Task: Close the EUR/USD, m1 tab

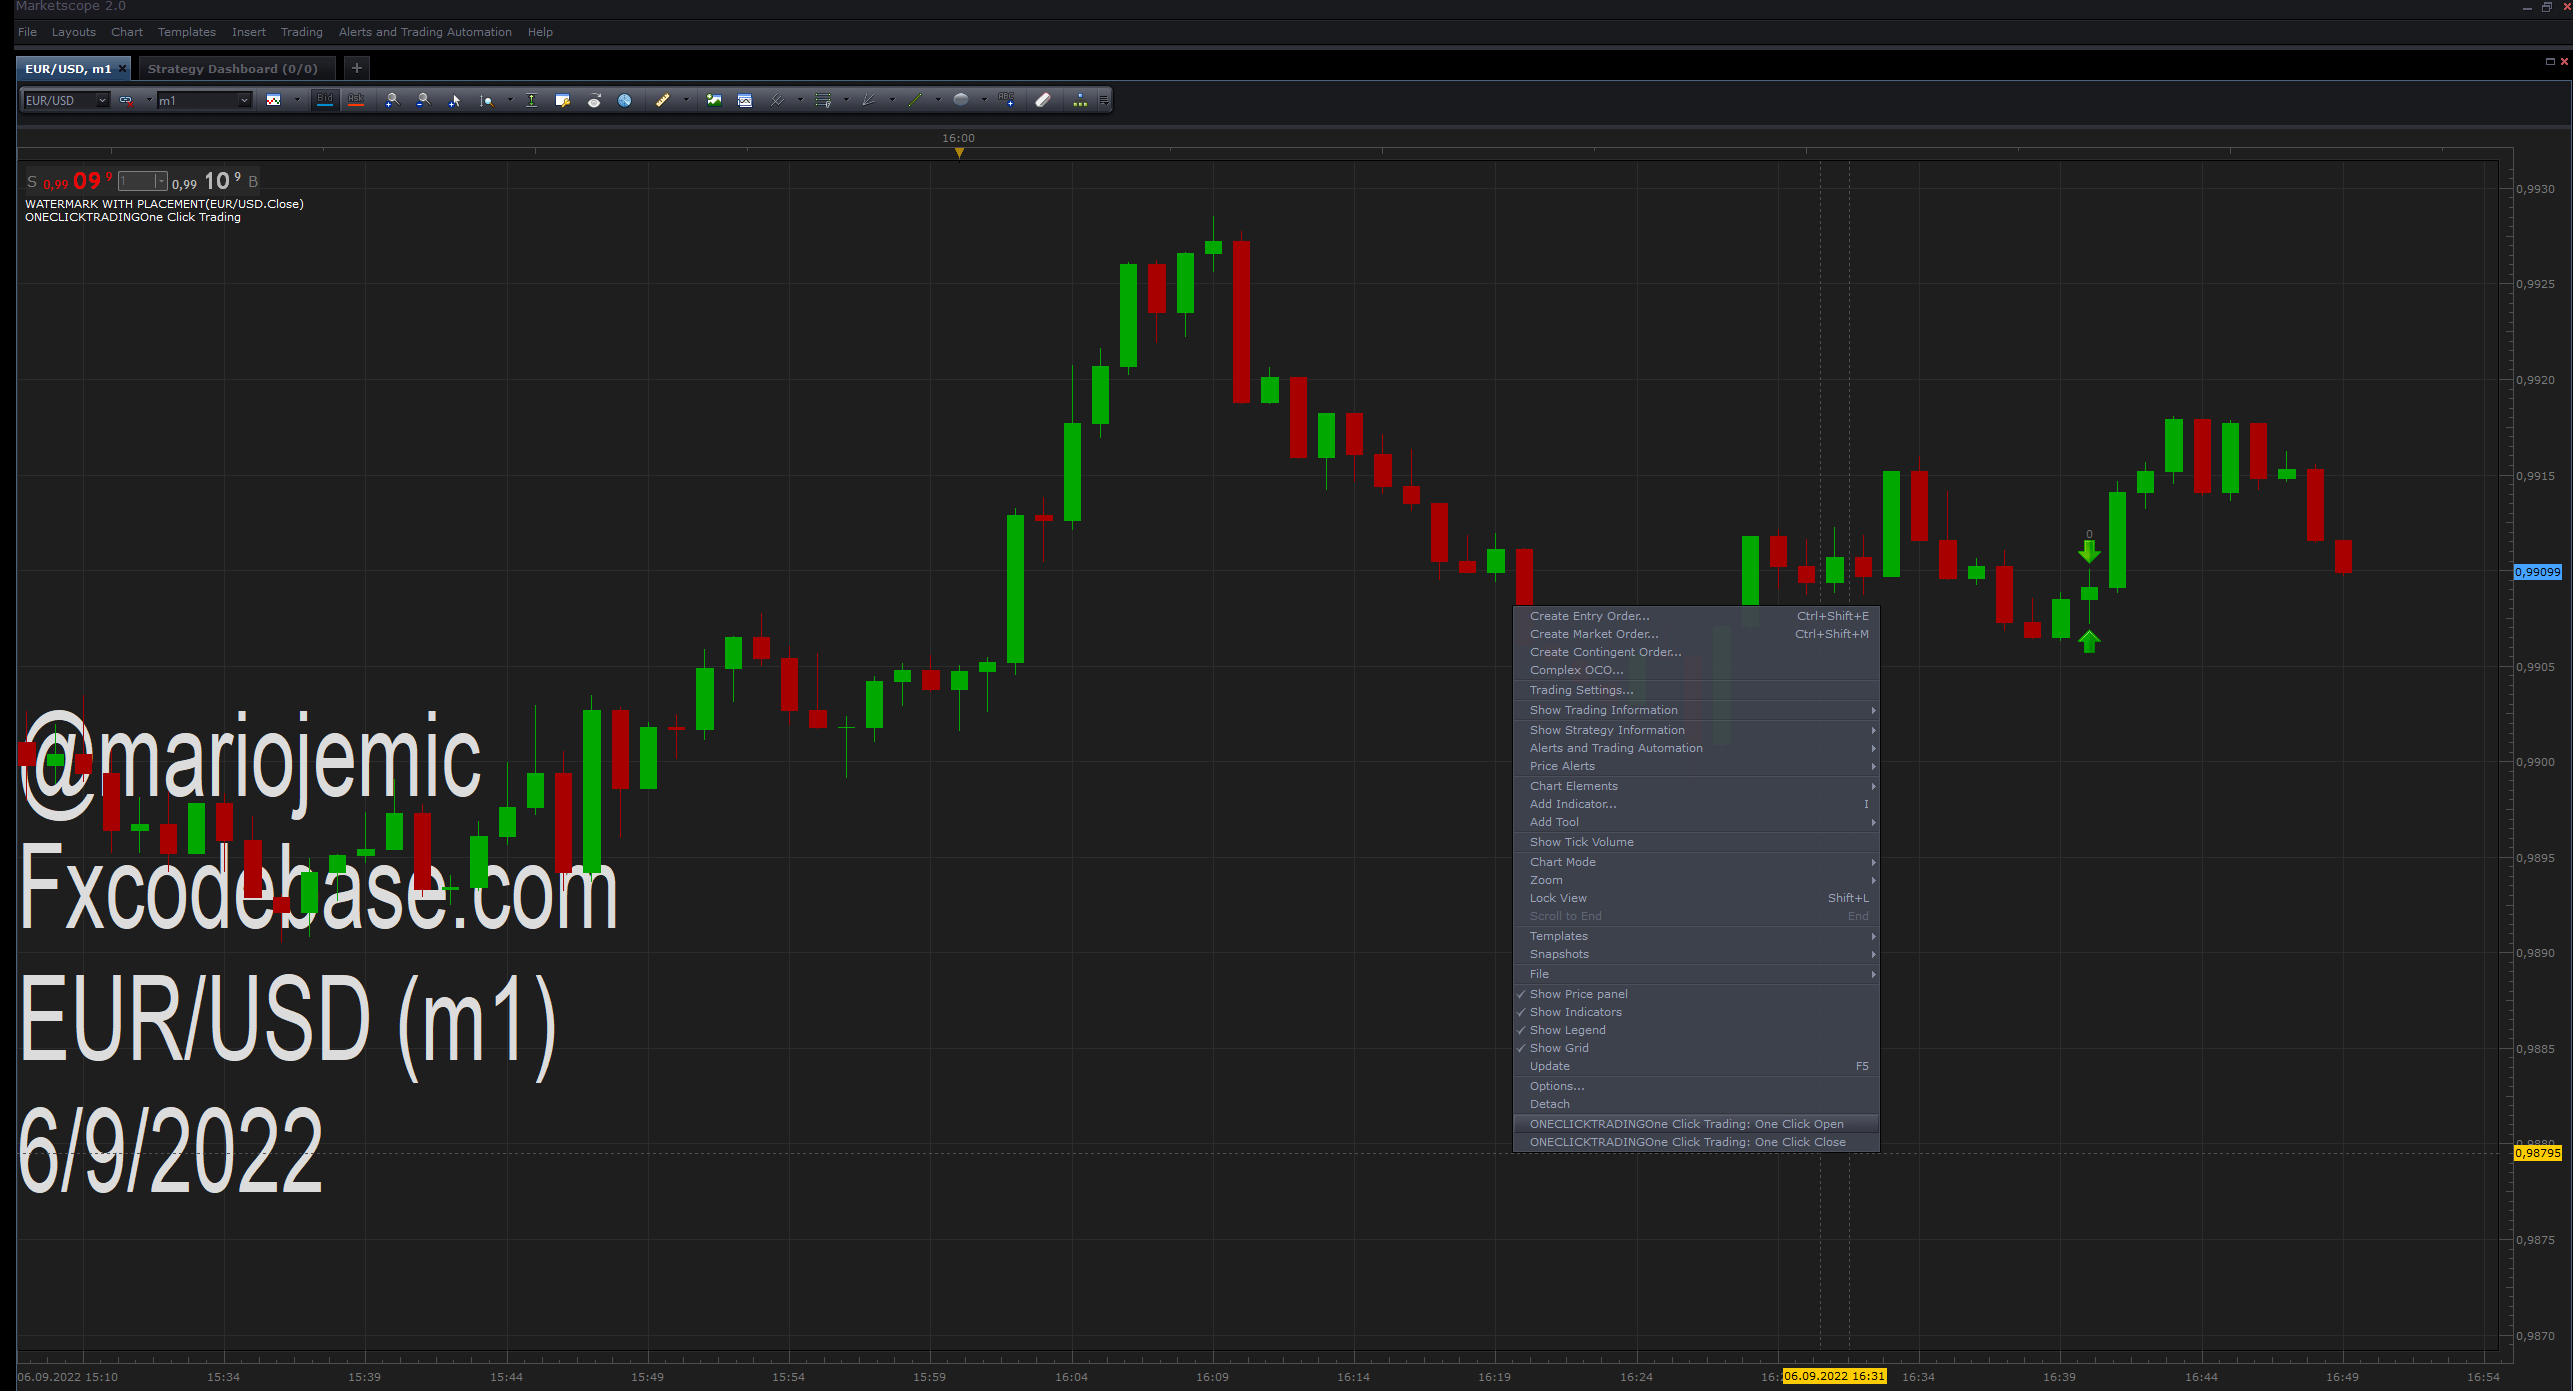Action: coord(122,68)
